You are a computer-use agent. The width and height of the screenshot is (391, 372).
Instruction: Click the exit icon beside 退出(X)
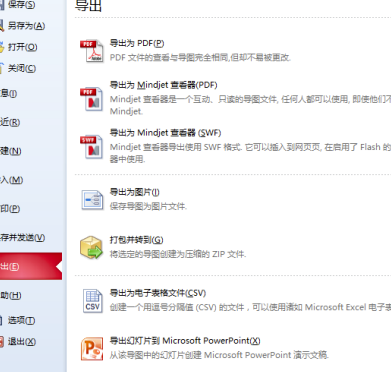tap(2, 342)
